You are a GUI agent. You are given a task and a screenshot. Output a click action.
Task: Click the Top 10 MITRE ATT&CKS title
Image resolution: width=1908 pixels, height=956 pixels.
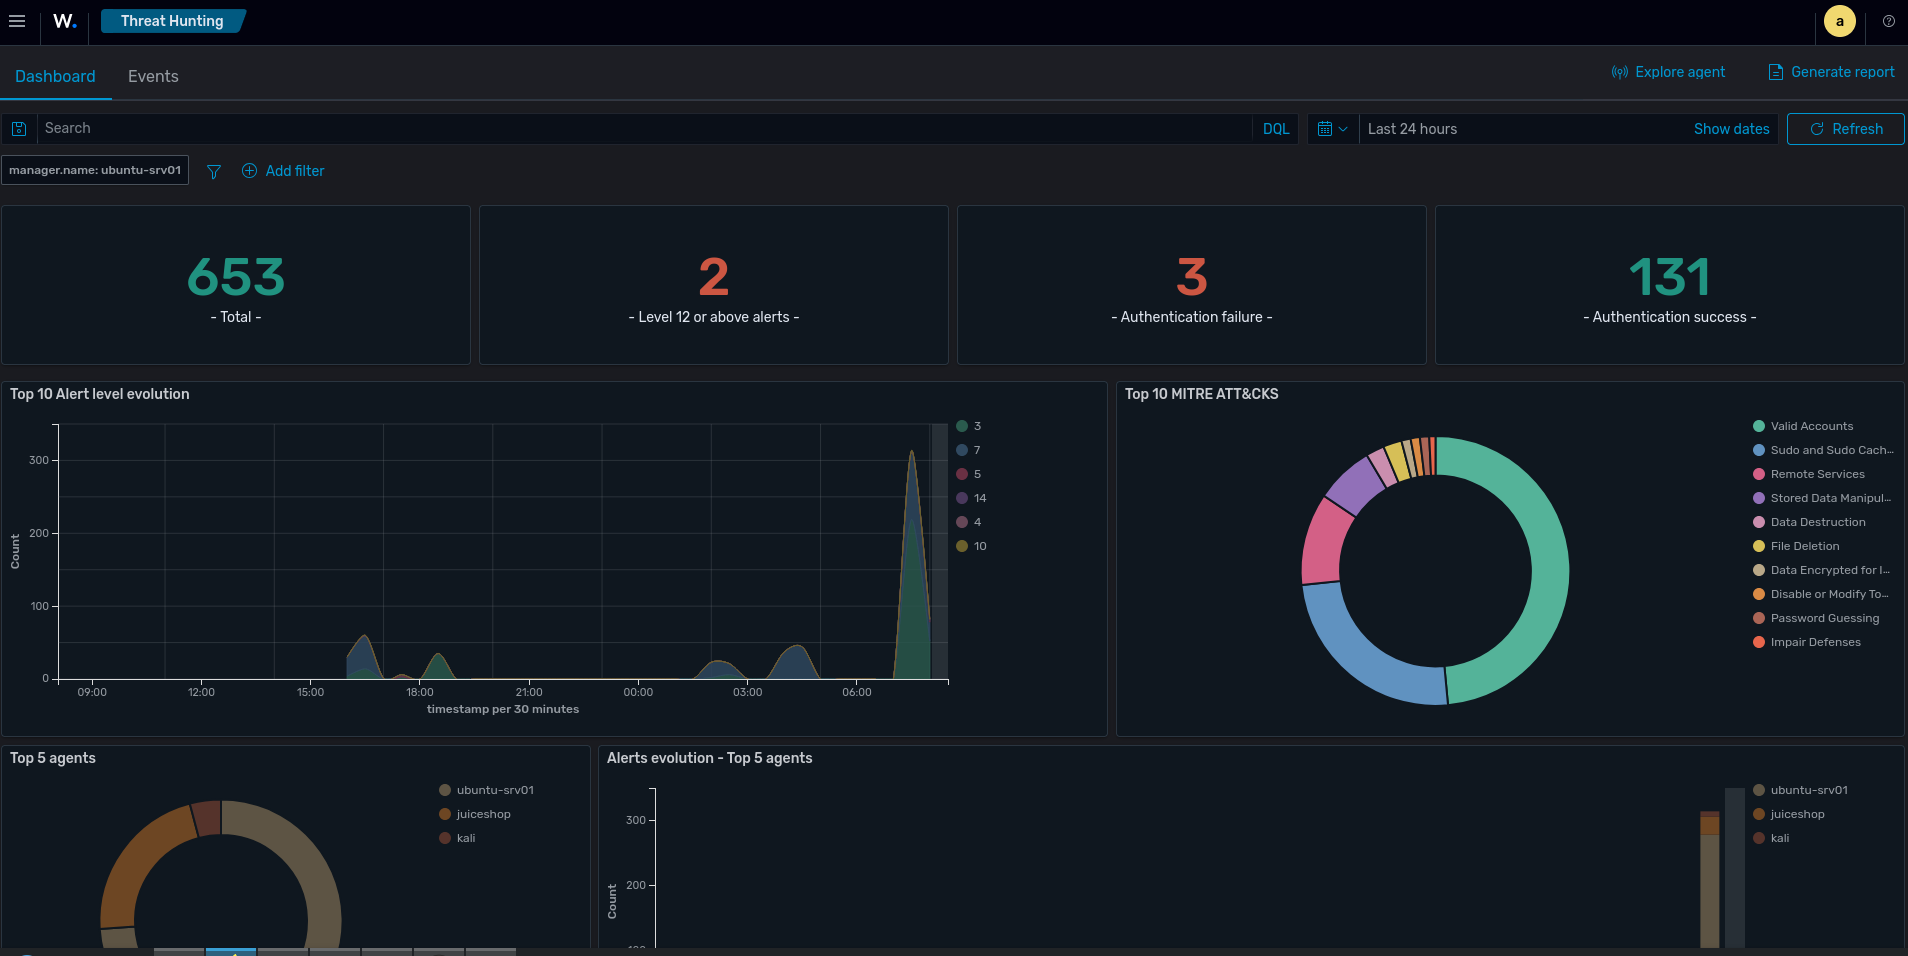click(x=1201, y=394)
